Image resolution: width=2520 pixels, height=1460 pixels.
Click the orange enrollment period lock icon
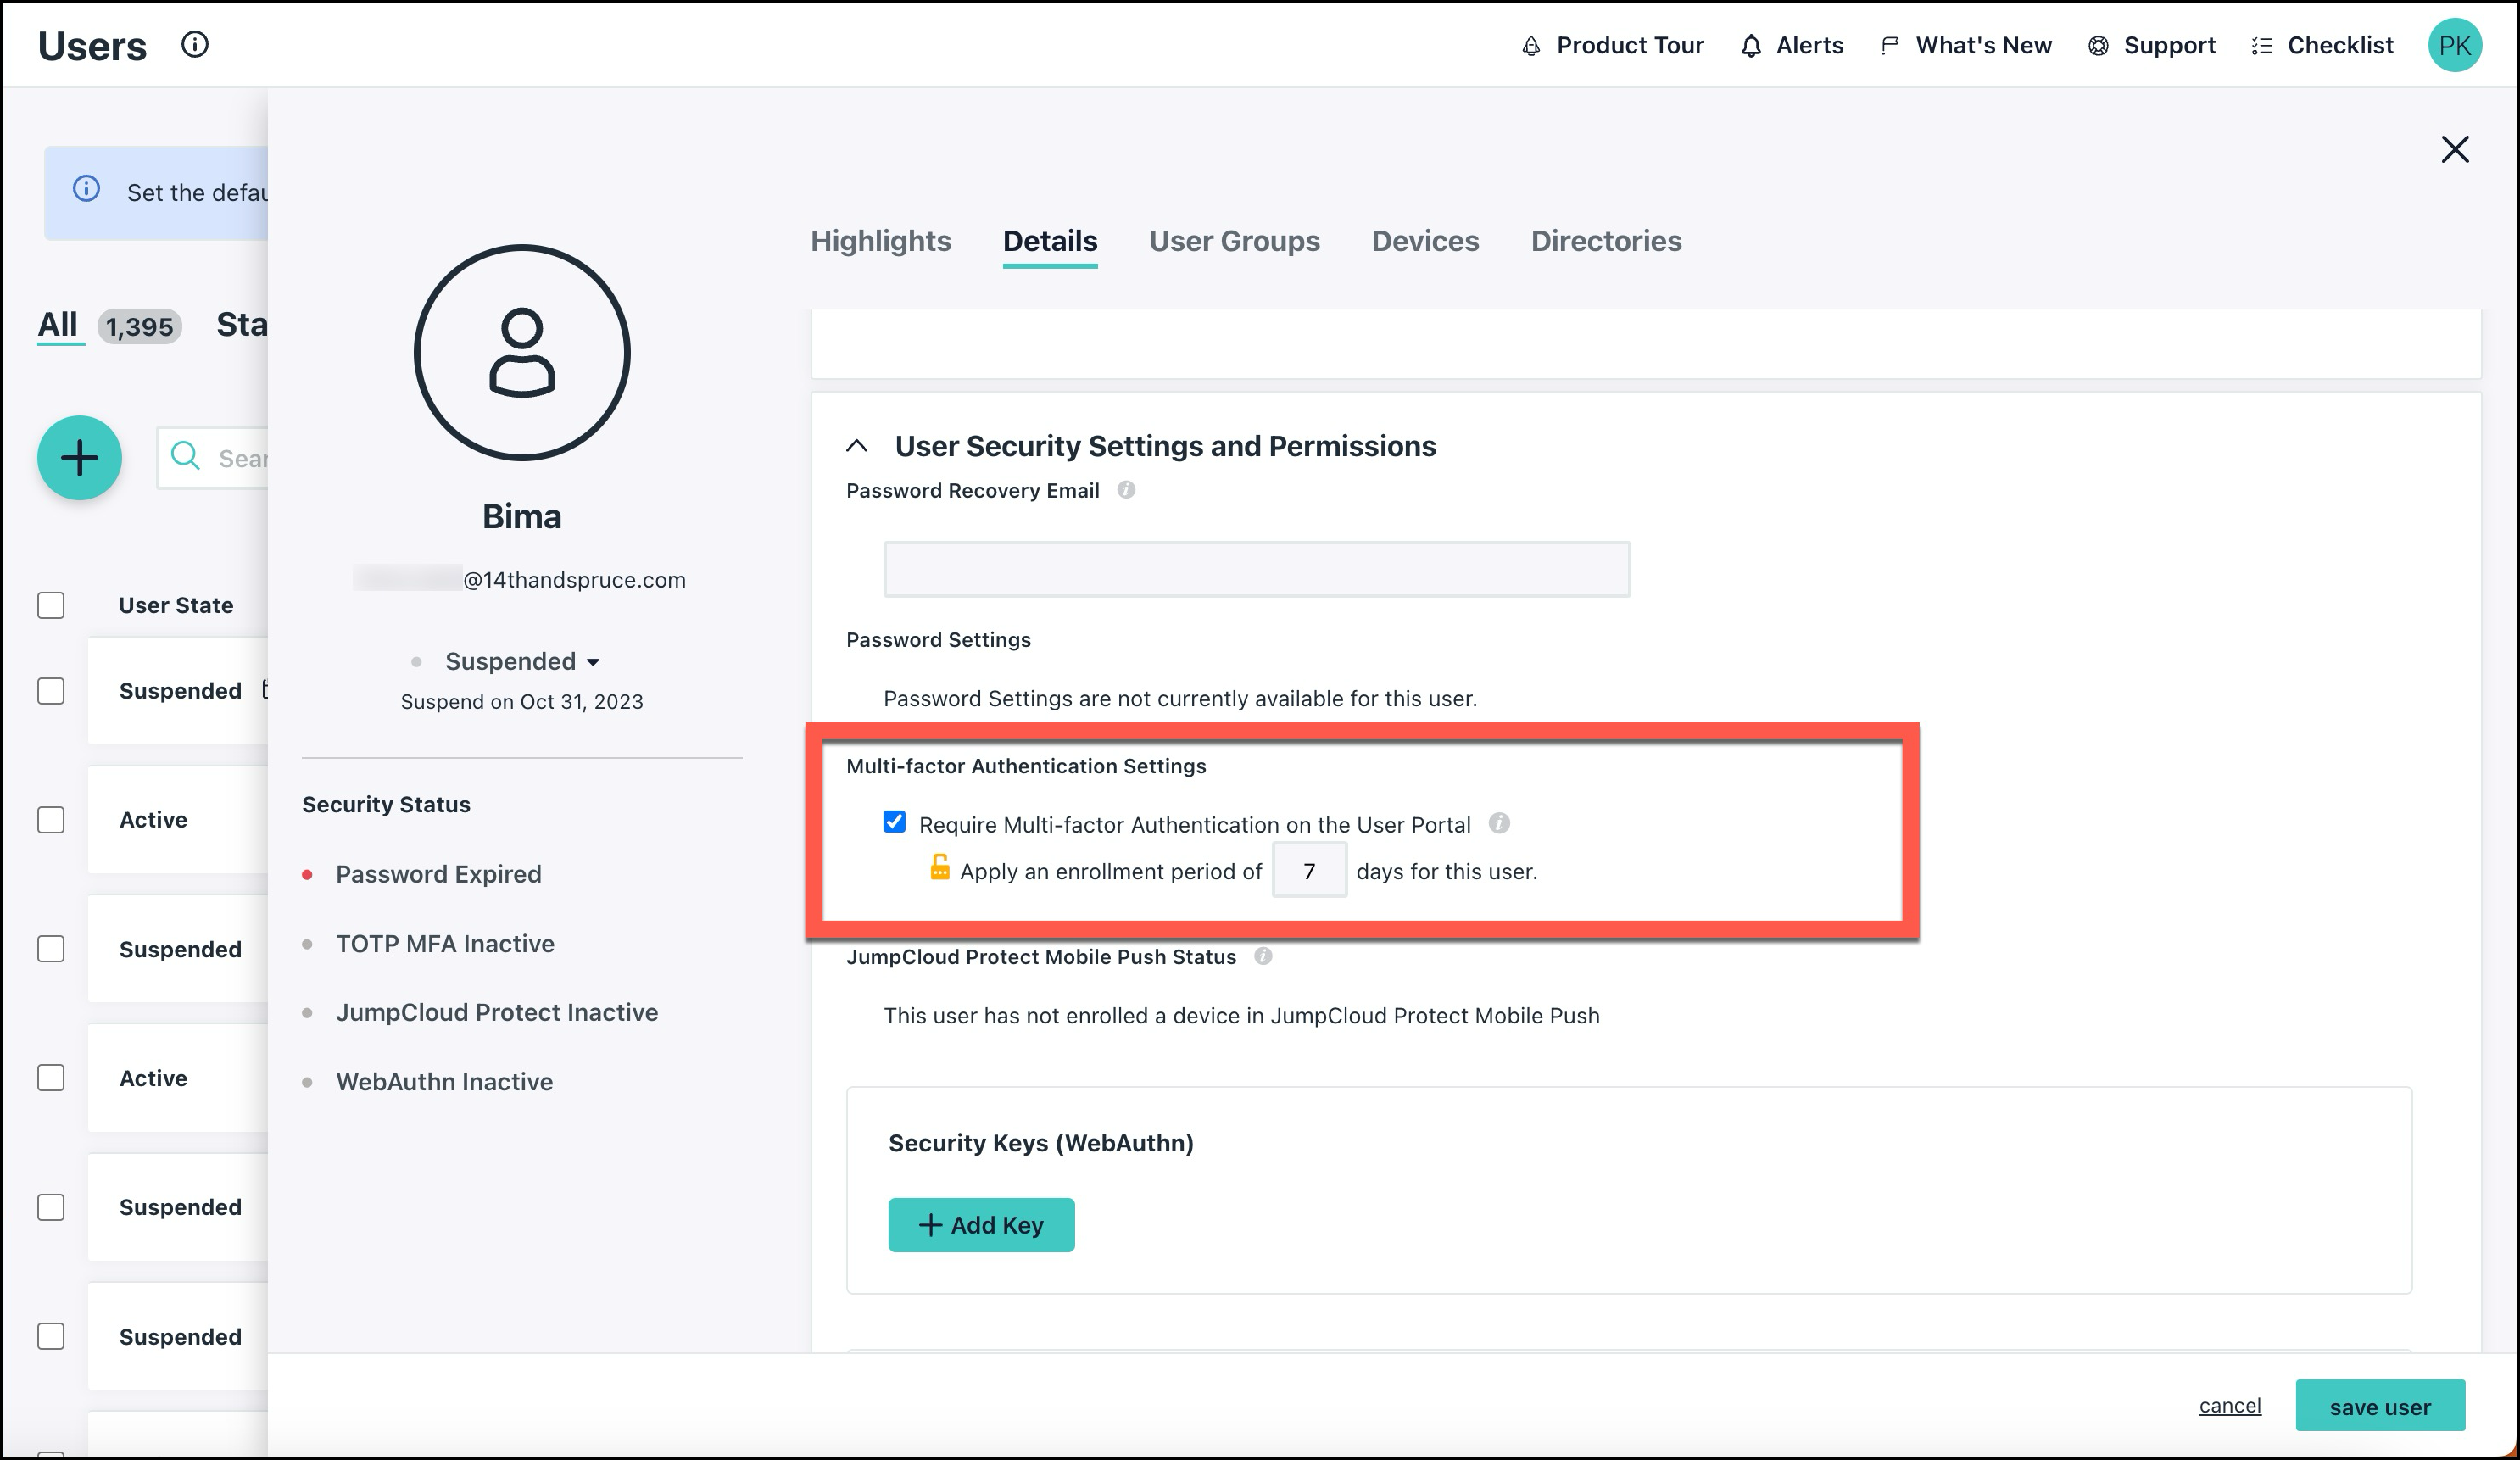coord(939,868)
